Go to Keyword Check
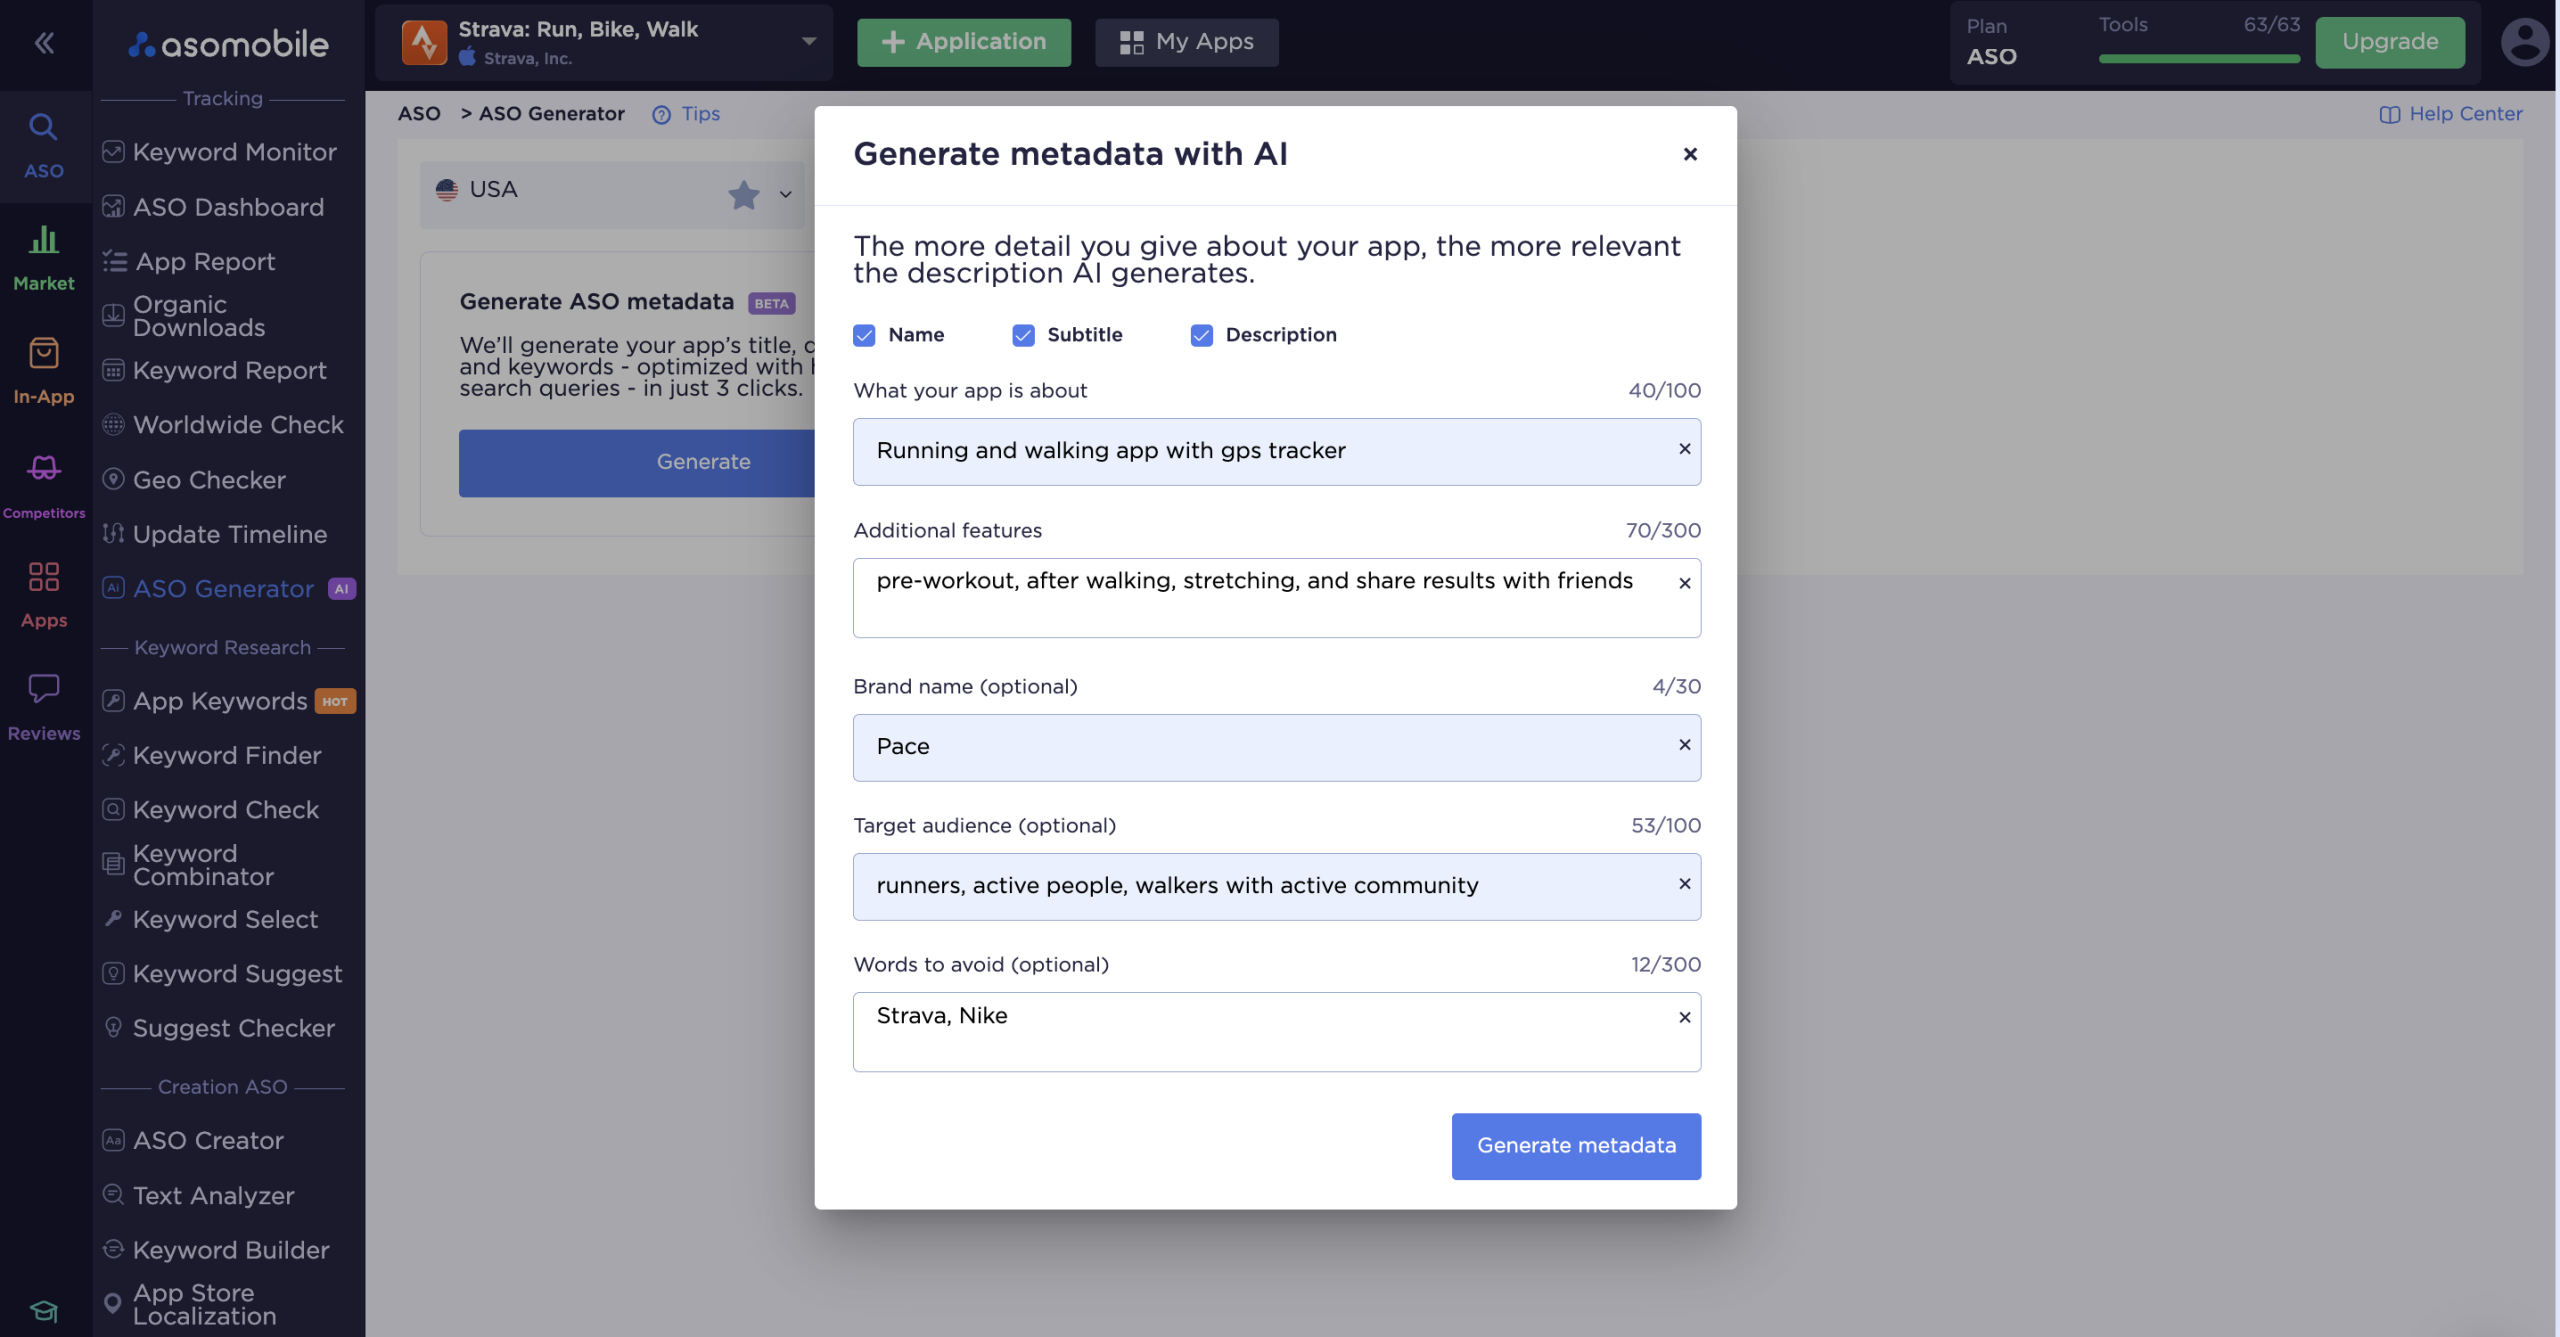 click(x=224, y=810)
